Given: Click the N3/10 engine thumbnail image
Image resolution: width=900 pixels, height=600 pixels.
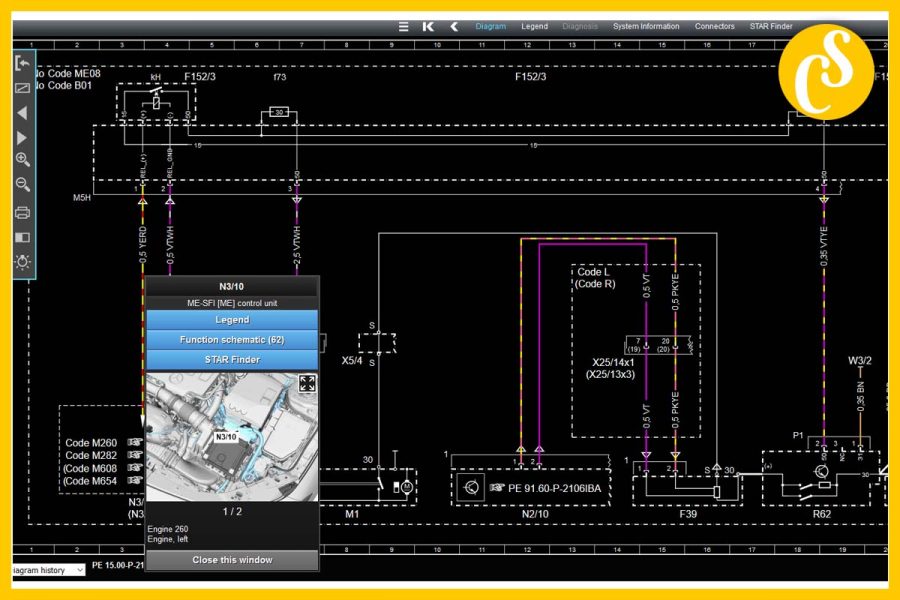Looking at the screenshot, I should click(x=232, y=437).
